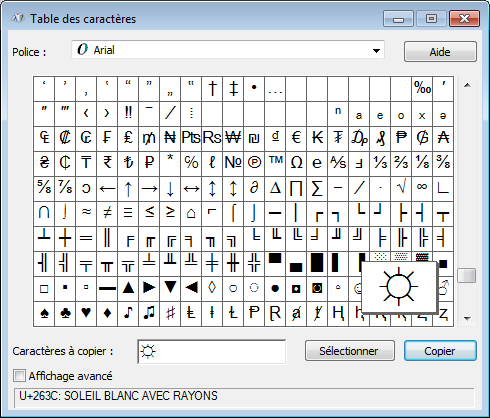490x418 pixels.
Task: Enable the Affichage avancé checkbox
Action: 19,376
